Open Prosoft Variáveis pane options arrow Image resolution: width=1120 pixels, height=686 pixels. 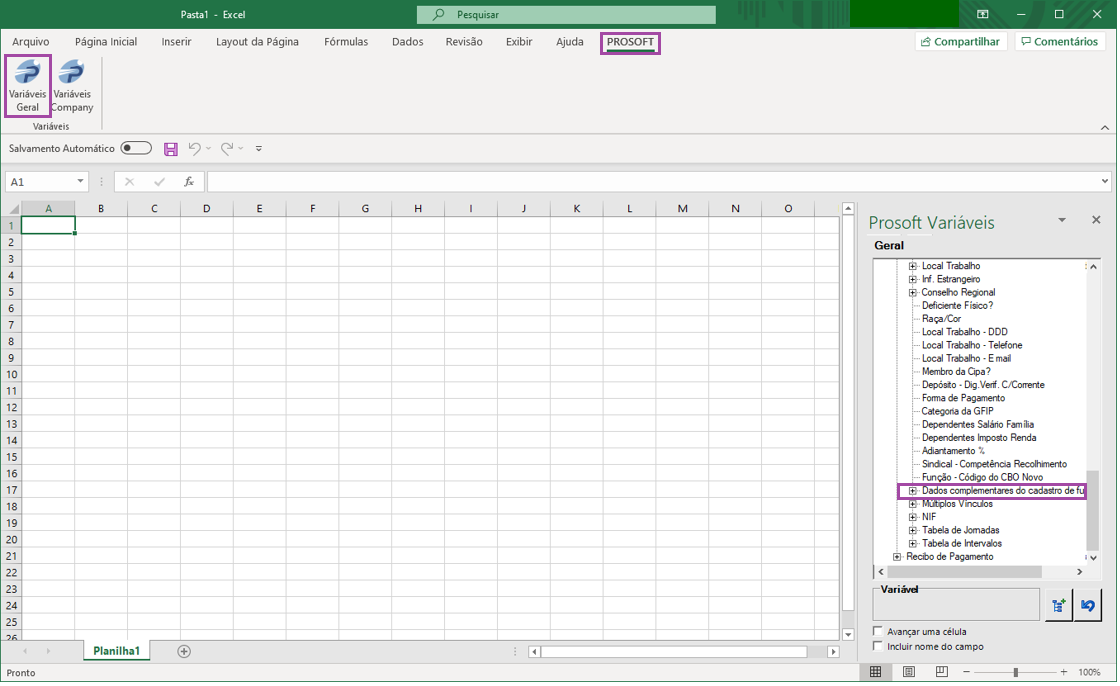pyautogui.click(x=1062, y=220)
